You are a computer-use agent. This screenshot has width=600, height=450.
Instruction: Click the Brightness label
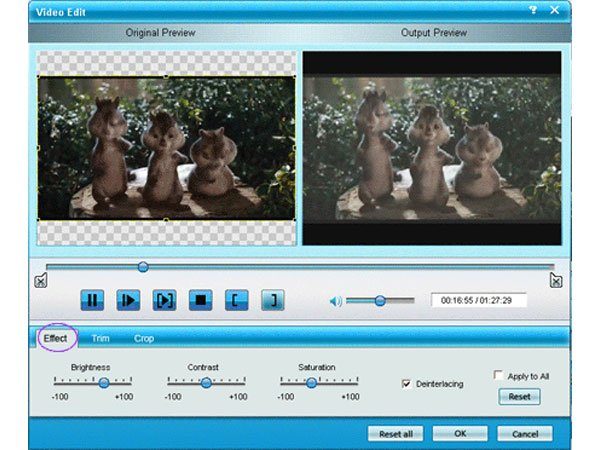[91, 367]
